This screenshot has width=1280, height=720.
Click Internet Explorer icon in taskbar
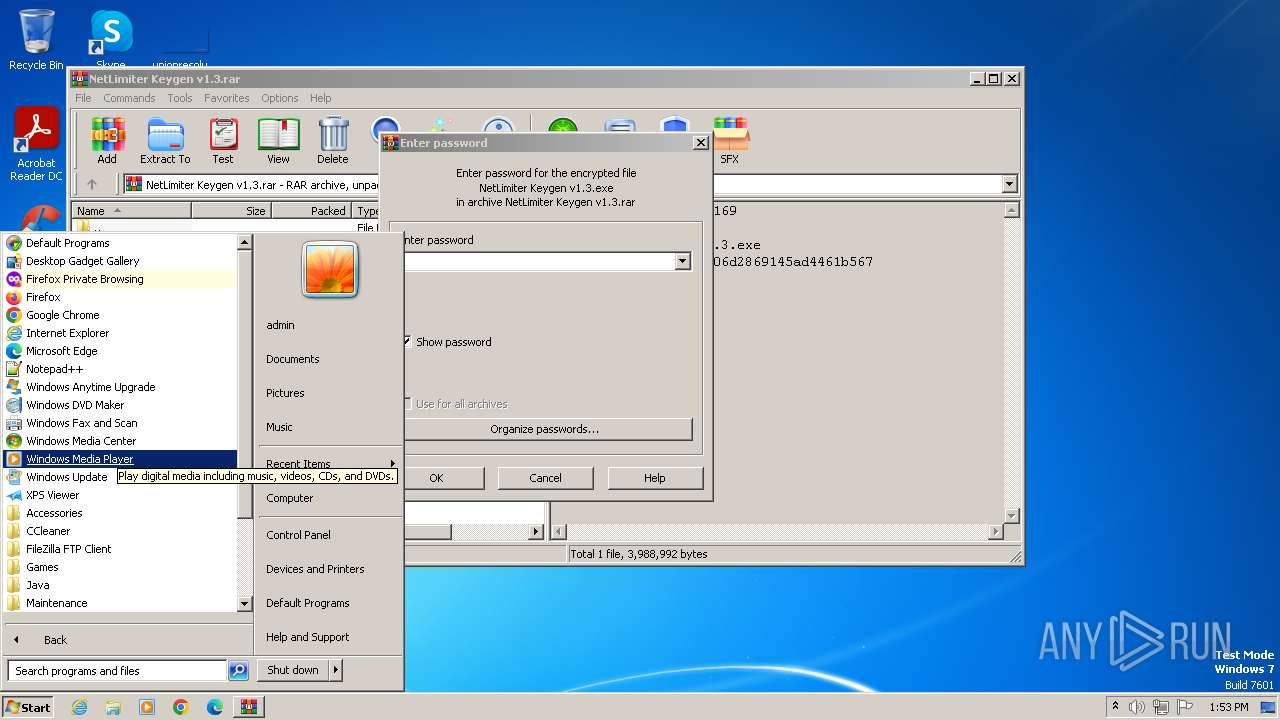click(80, 707)
